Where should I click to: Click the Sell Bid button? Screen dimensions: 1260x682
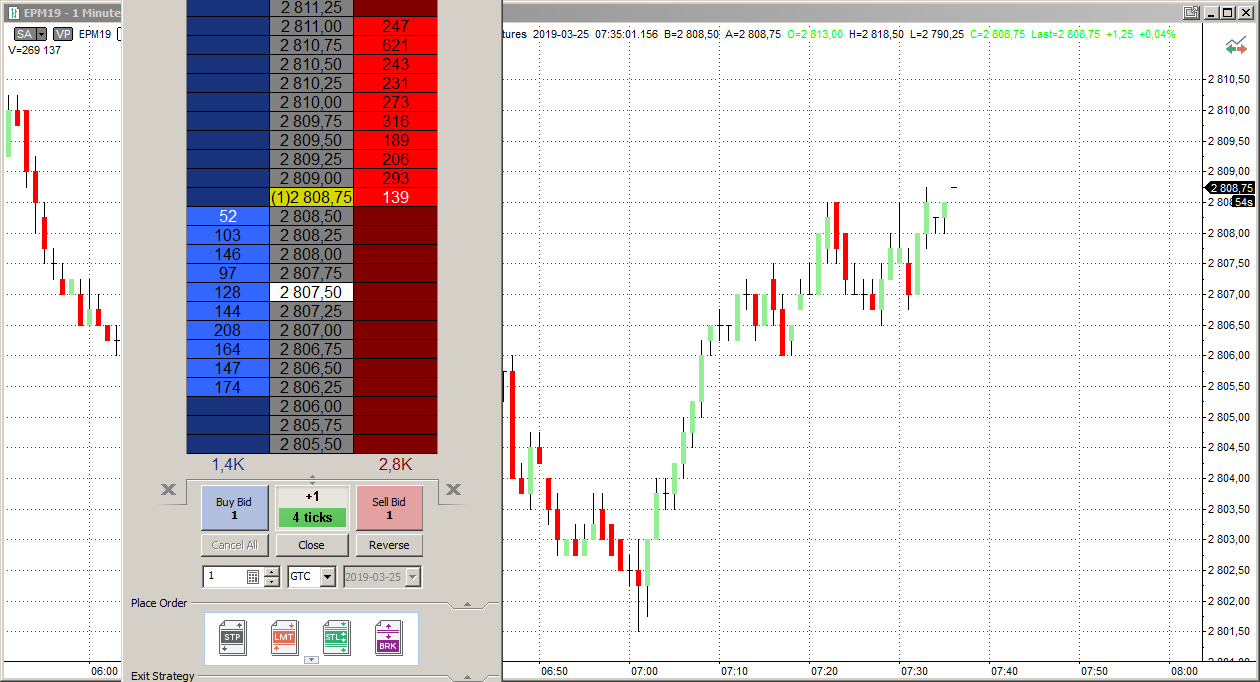click(x=389, y=508)
